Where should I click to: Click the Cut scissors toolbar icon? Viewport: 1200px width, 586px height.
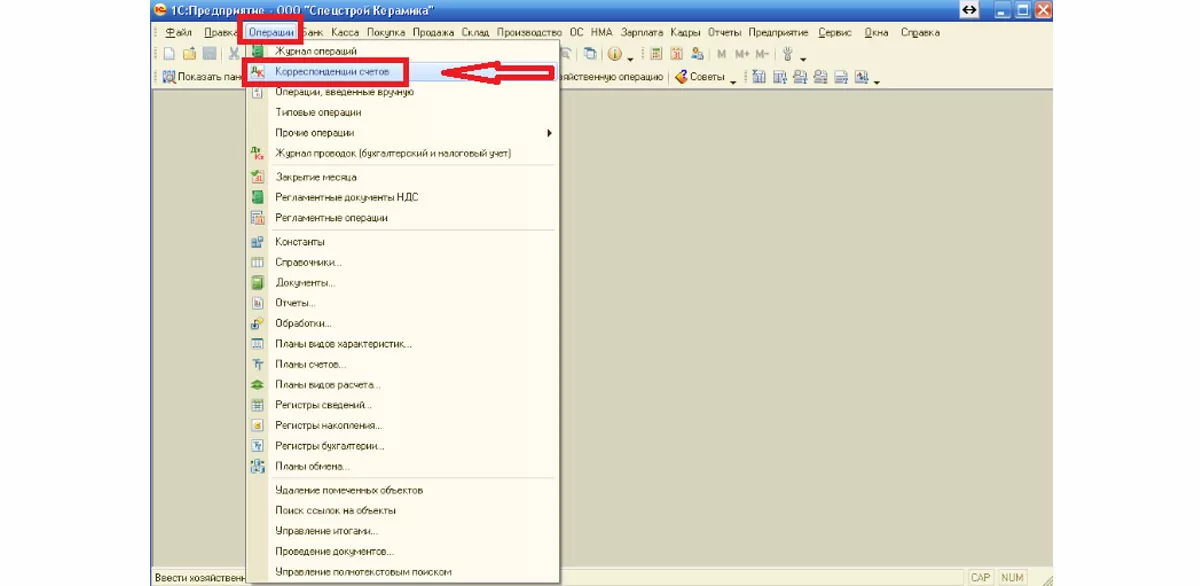233,54
